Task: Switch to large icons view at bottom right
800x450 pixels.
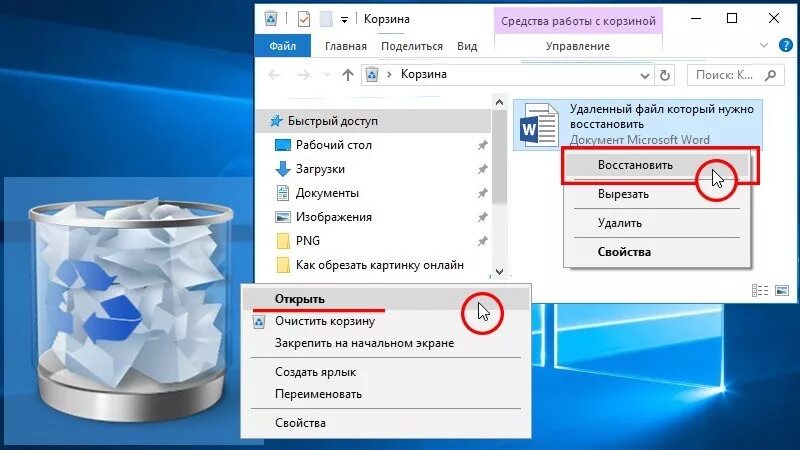Action: [782, 290]
